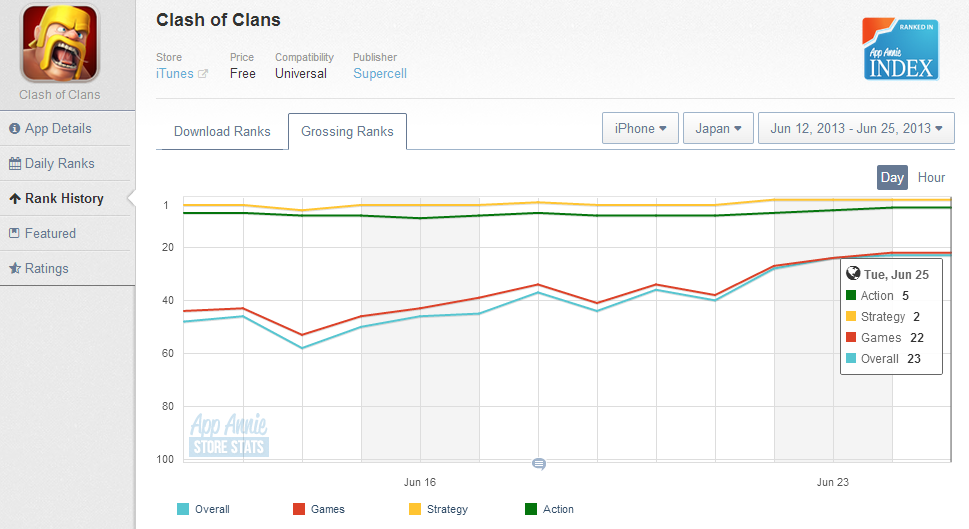Click the Strategy yellow legend swatch
Viewport: 969px width, 529px height.
coord(415,509)
